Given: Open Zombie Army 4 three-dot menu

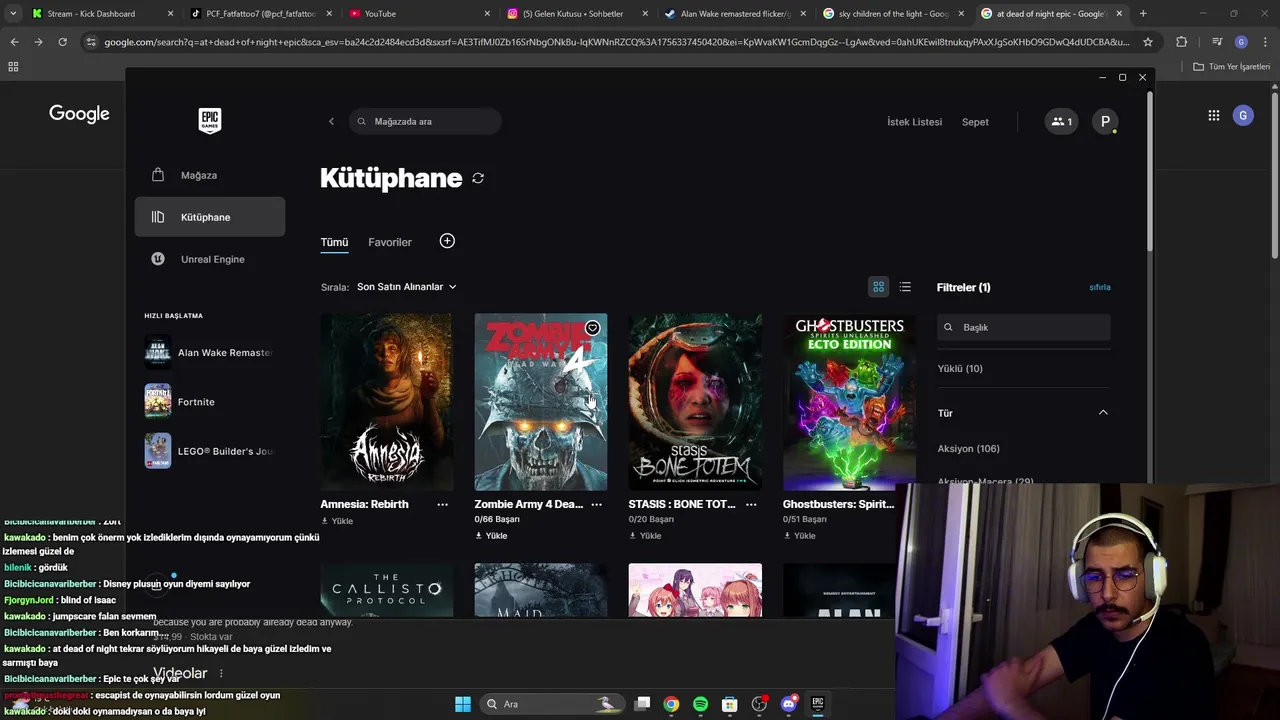Looking at the screenshot, I should 596,505.
